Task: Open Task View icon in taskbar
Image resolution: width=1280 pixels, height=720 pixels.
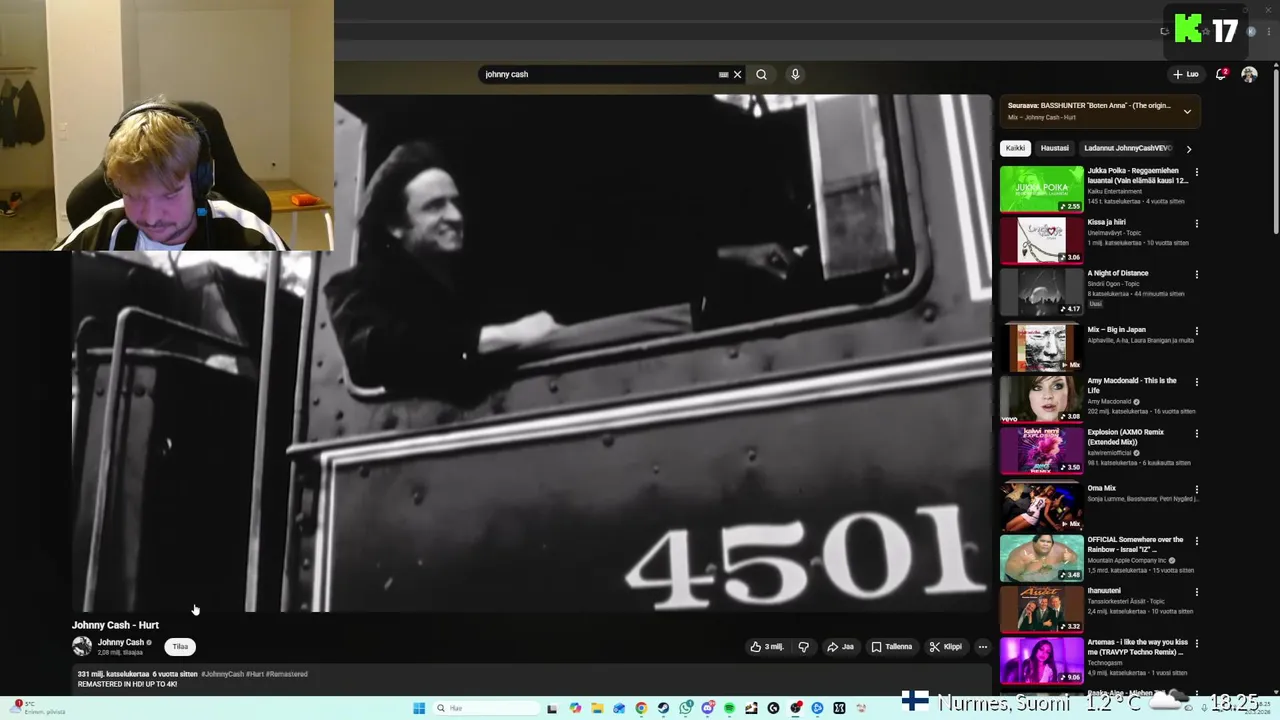Action: [x=551, y=708]
